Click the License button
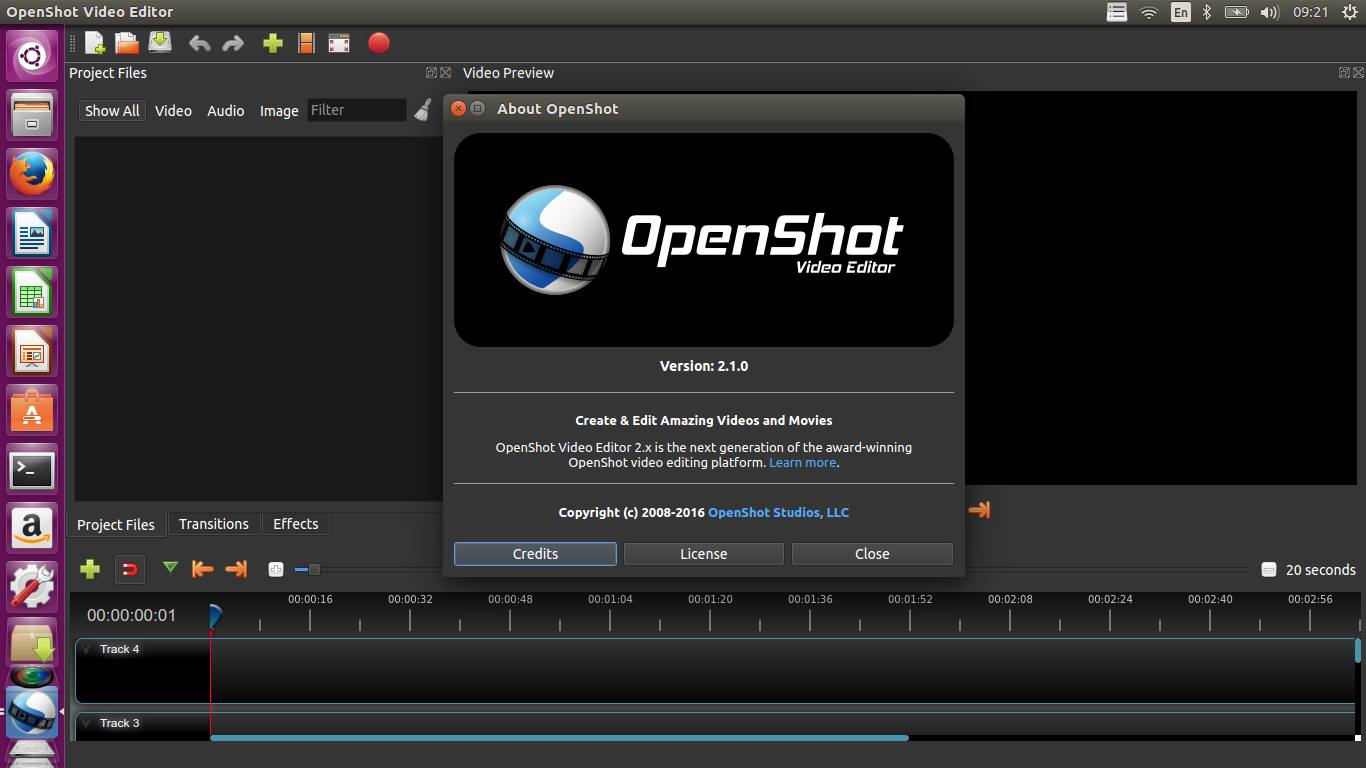Screen dimensions: 1366x768 coord(704,554)
